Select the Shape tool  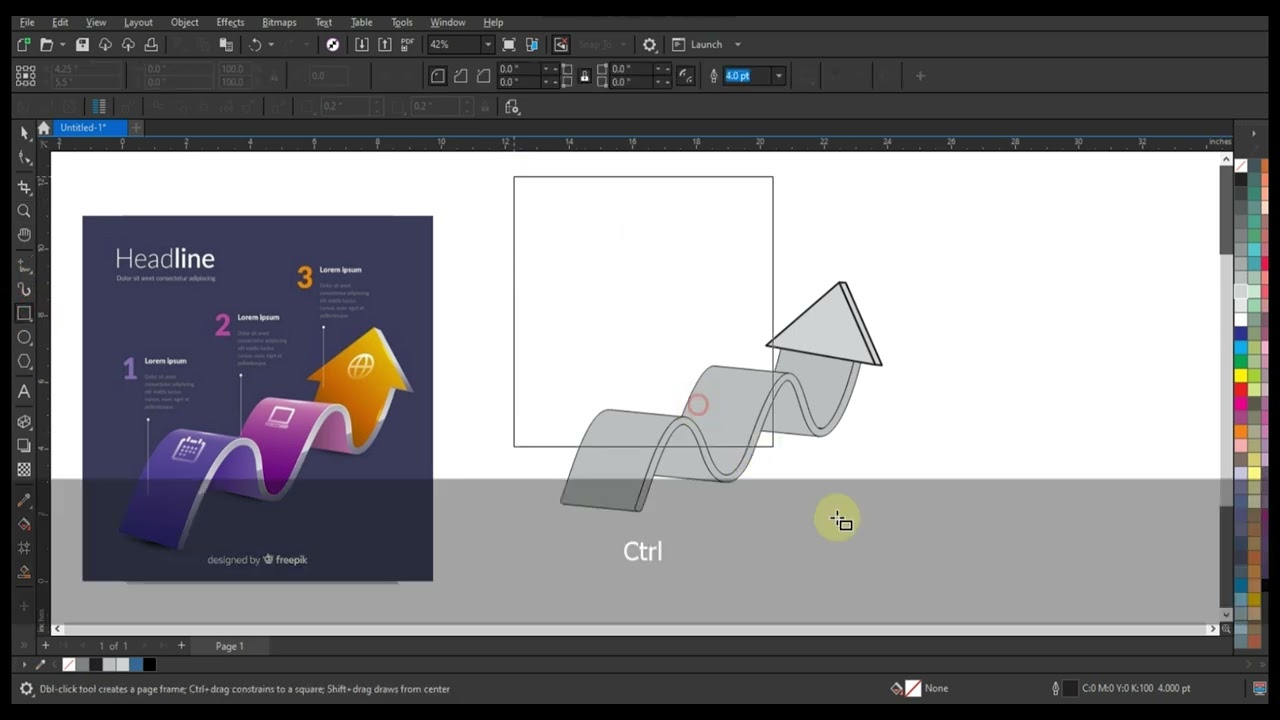pos(24,158)
